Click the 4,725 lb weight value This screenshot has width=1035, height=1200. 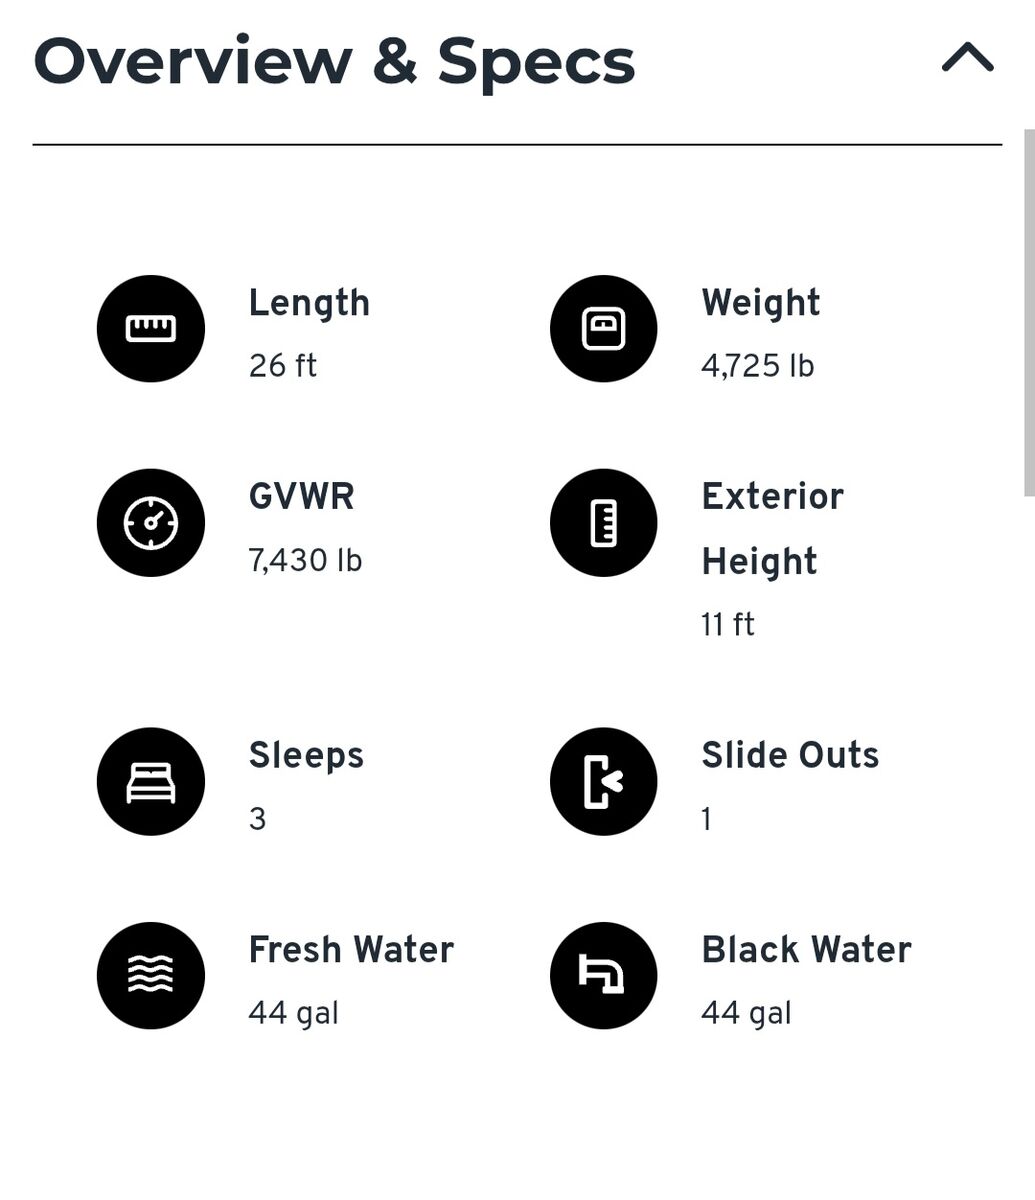click(757, 367)
